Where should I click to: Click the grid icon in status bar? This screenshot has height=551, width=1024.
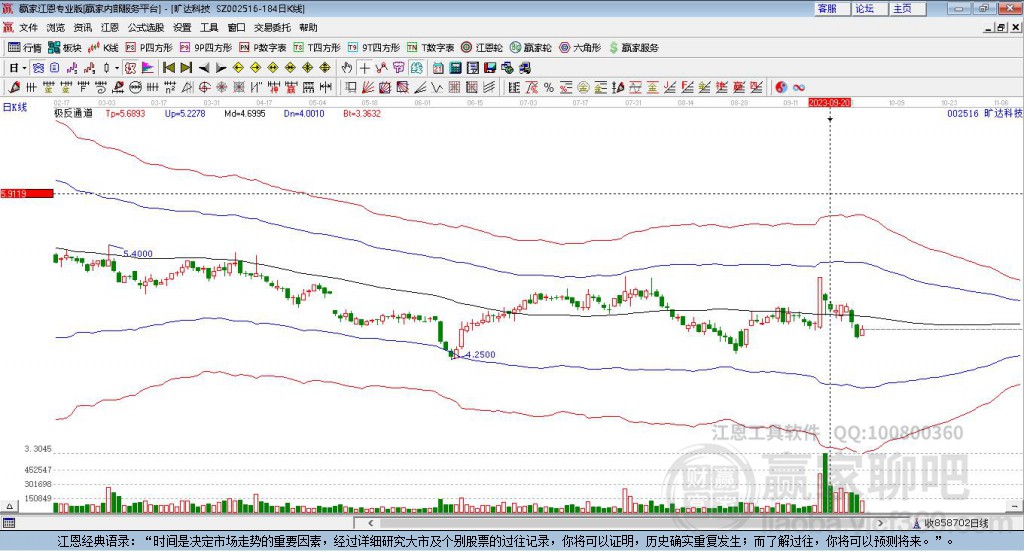coord(8,523)
